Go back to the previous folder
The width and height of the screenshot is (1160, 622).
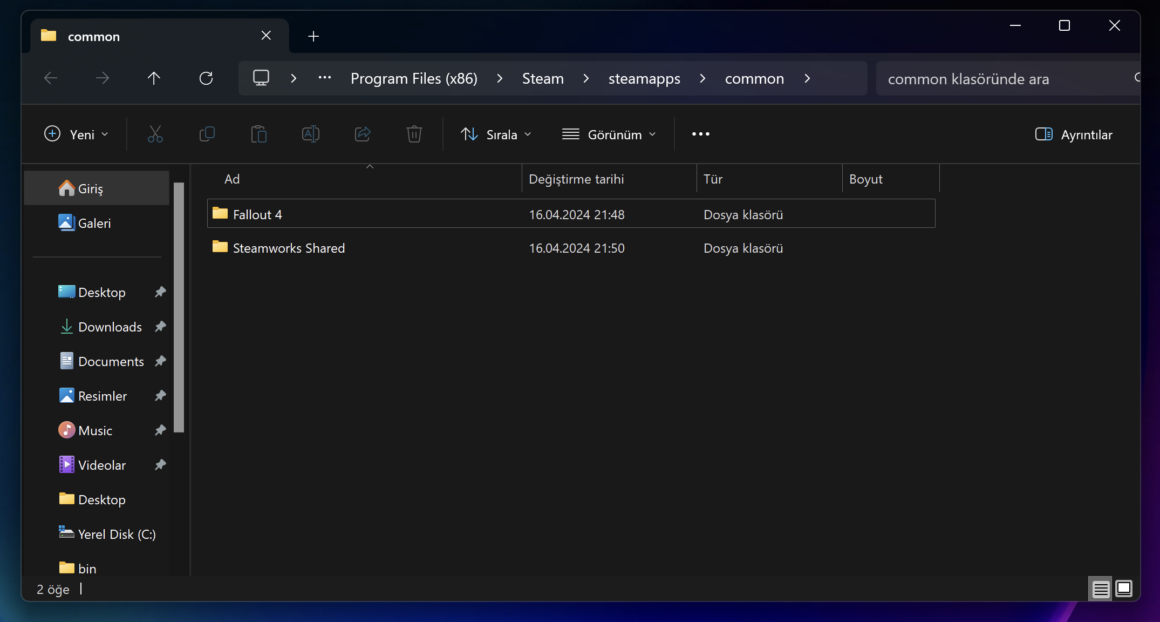click(x=50, y=78)
